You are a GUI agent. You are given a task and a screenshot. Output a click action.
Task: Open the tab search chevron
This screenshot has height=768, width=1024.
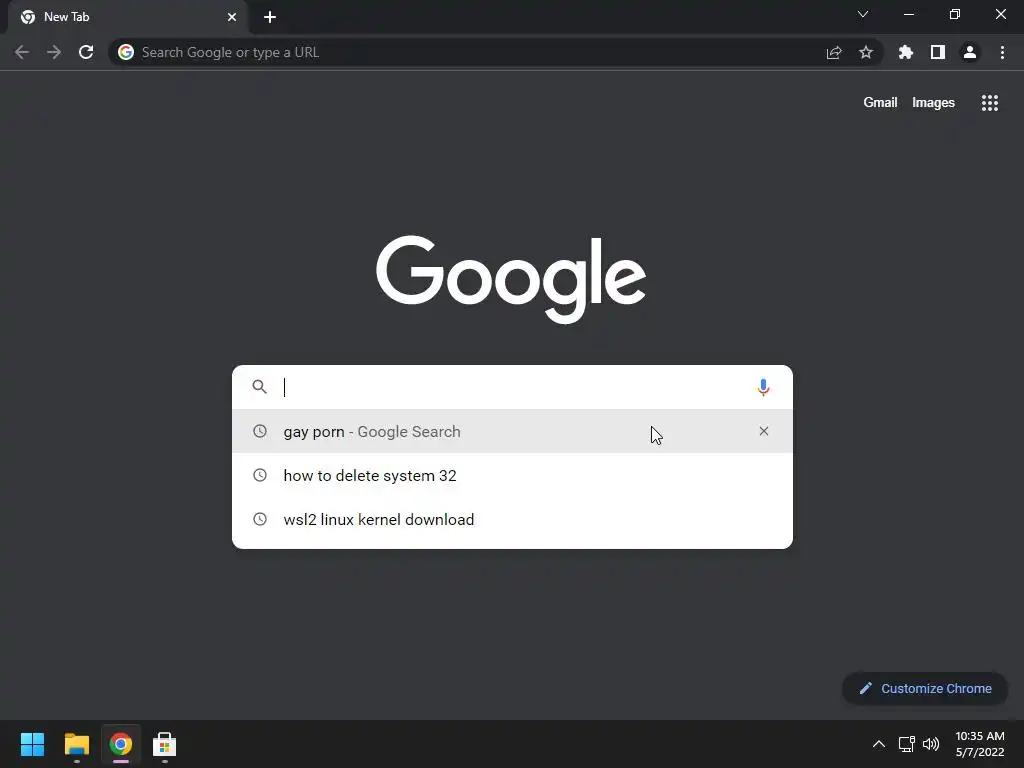tap(863, 14)
